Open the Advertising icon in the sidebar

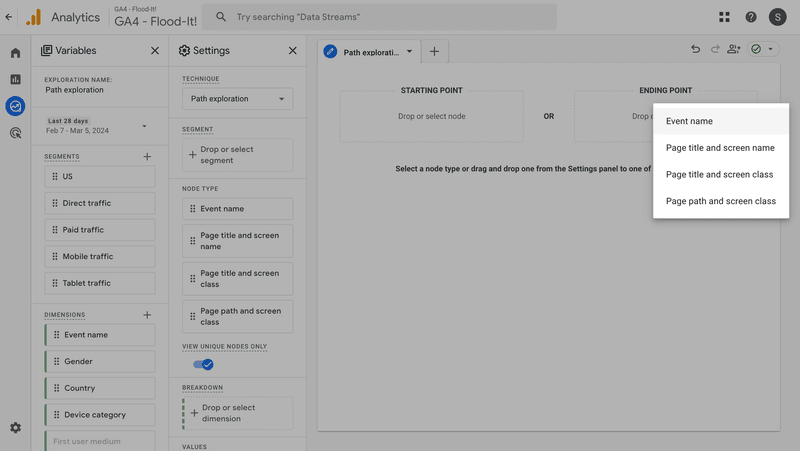(15, 133)
